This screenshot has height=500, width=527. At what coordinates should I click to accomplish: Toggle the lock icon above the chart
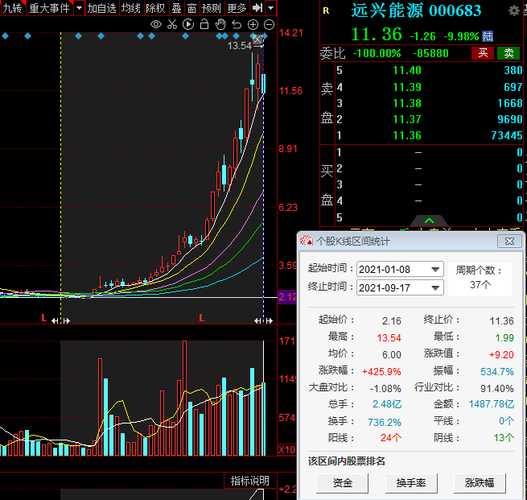coord(204,24)
